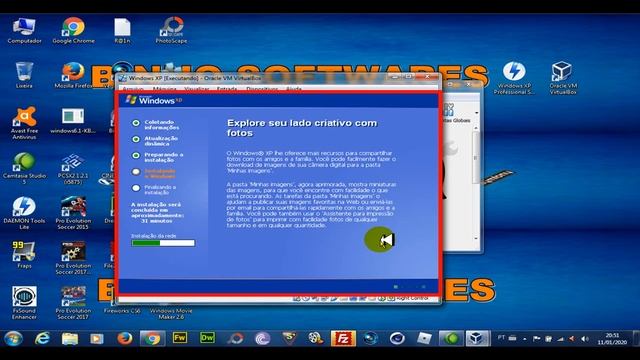Select the R@1n file on the desktop

click(122, 31)
